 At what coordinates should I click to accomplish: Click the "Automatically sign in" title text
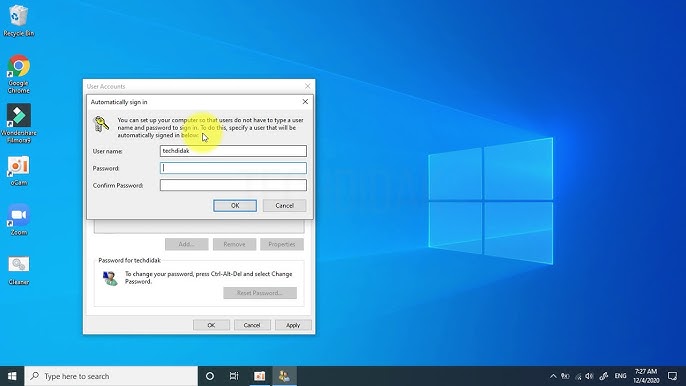[x=119, y=102]
